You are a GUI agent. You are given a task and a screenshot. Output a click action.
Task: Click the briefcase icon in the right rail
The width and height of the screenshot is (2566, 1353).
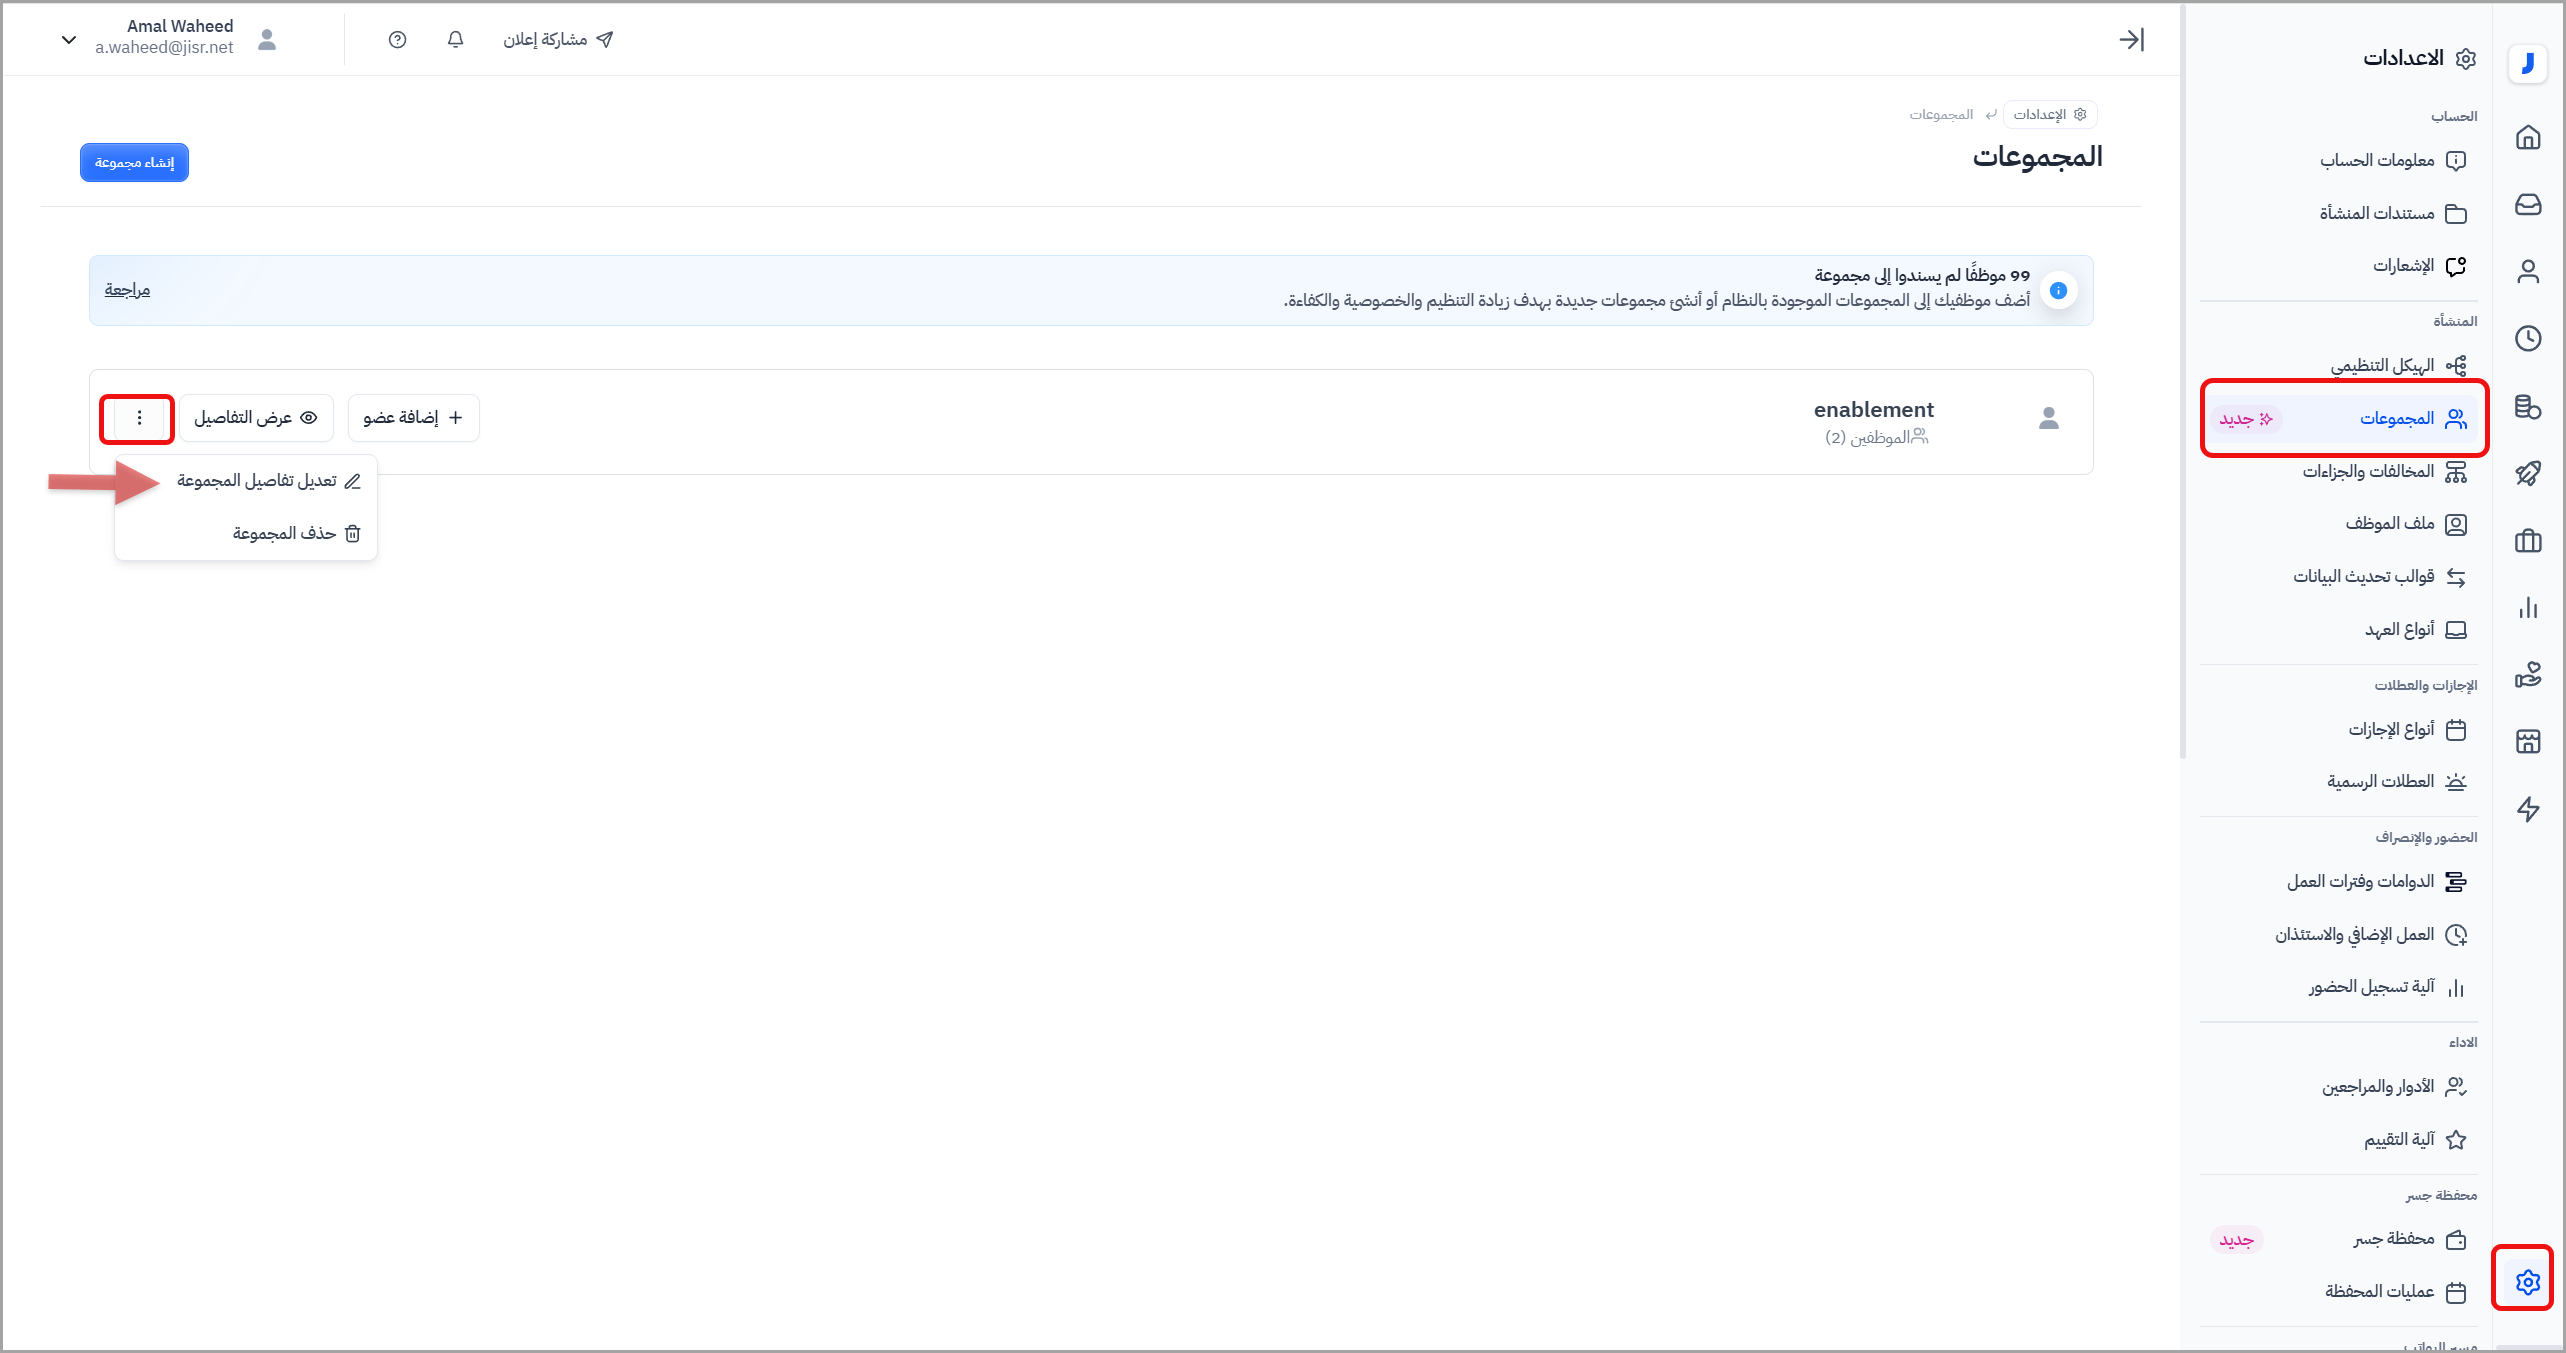(2527, 541)
